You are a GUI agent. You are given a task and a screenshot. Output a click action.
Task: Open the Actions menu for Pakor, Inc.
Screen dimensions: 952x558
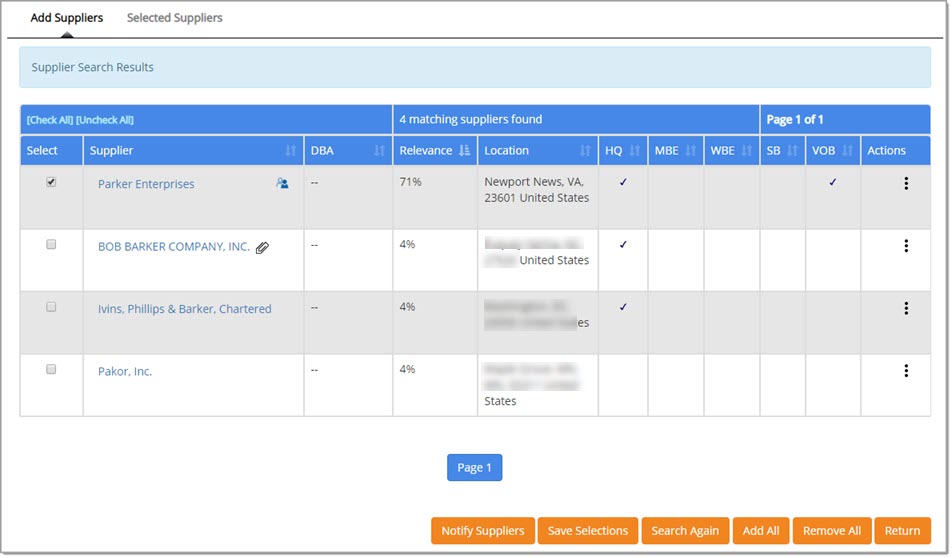[x=906, y=371]
